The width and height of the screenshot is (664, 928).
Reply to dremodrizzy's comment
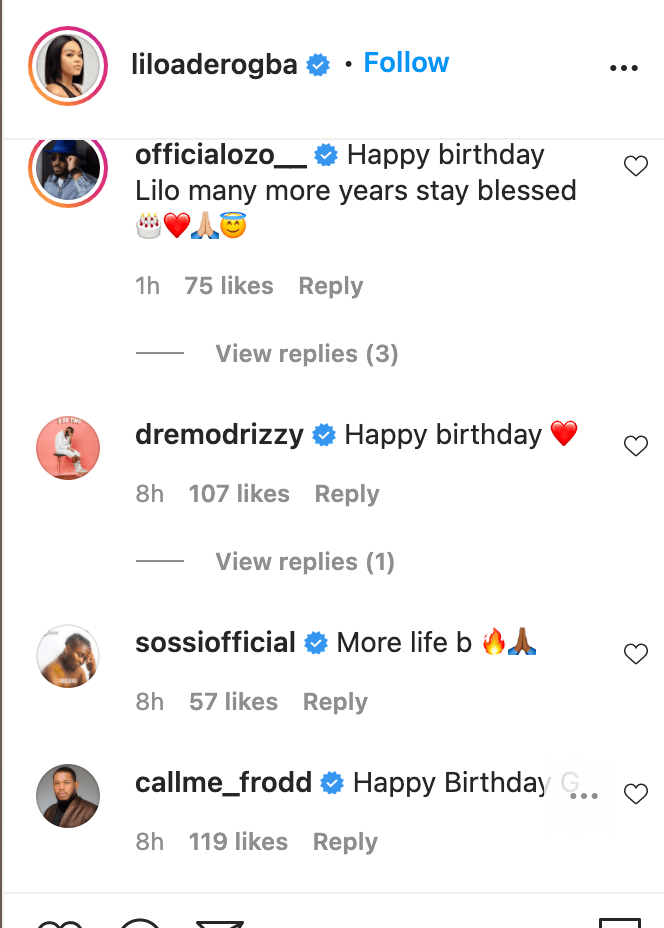[x=346, y=494]
